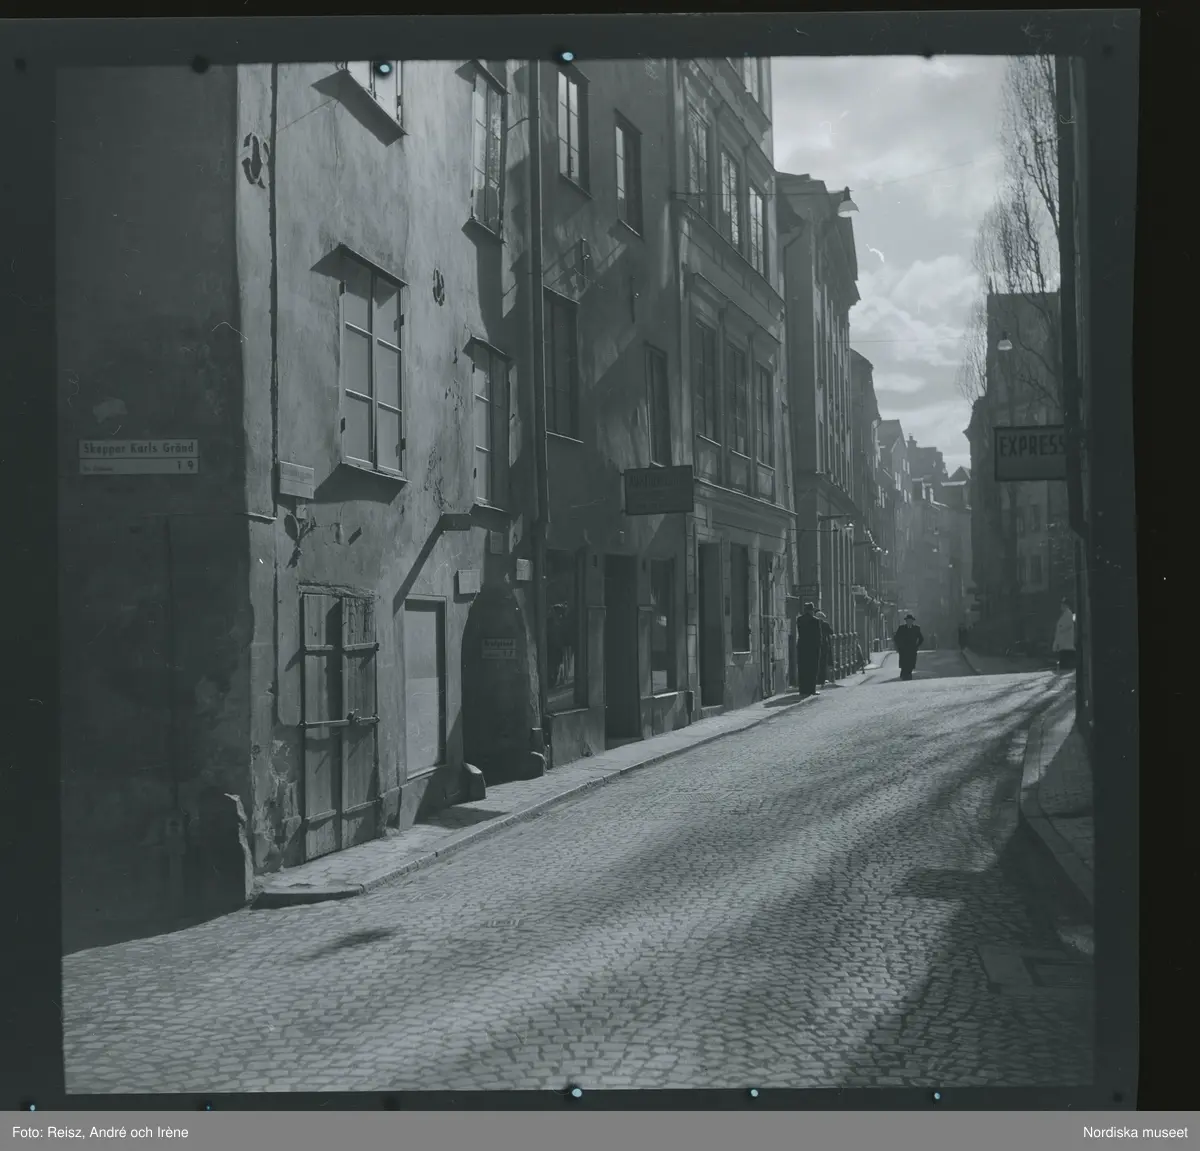Click the two men standing on the sidewalk

click(811, 650)
